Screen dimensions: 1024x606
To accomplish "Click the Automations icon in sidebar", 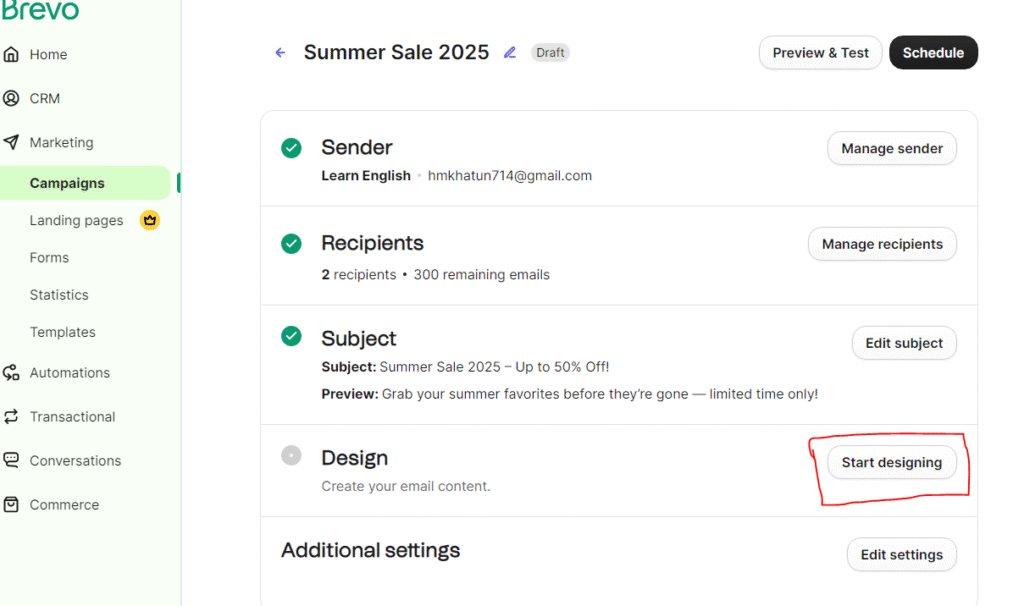I will click(11, 373).
